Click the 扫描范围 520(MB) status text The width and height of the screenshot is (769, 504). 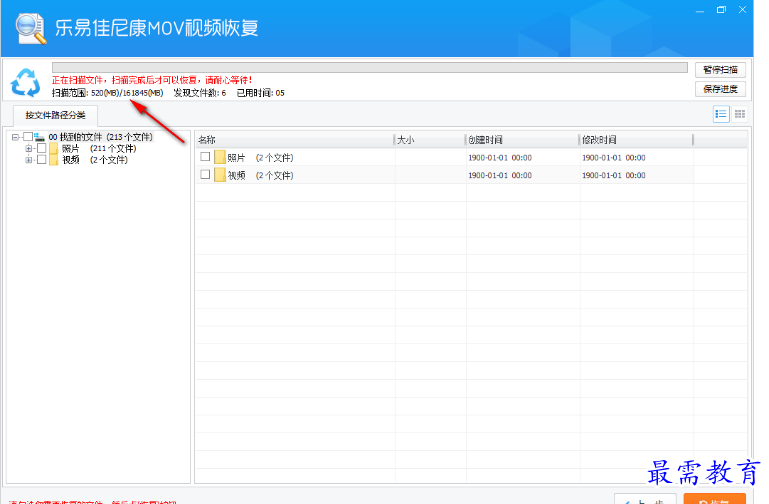(107, 93)
